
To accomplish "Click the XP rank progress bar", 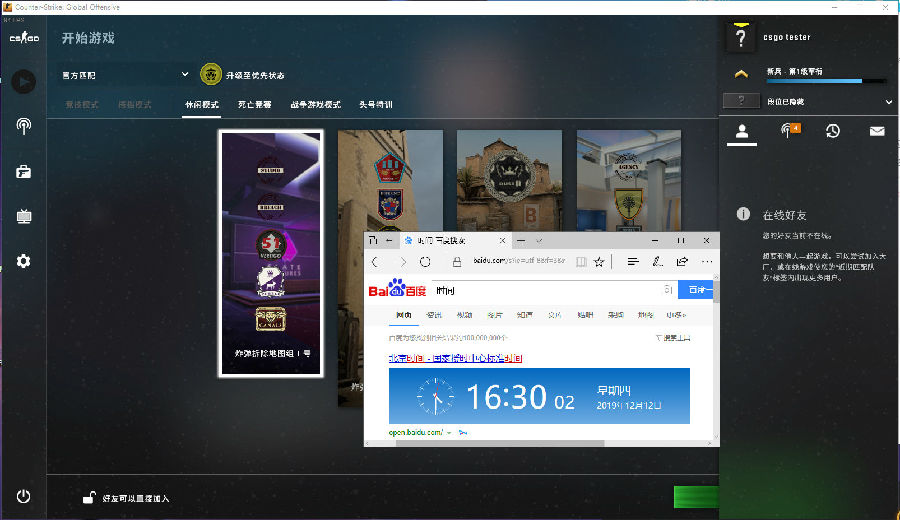I will (x=827, y=81).
